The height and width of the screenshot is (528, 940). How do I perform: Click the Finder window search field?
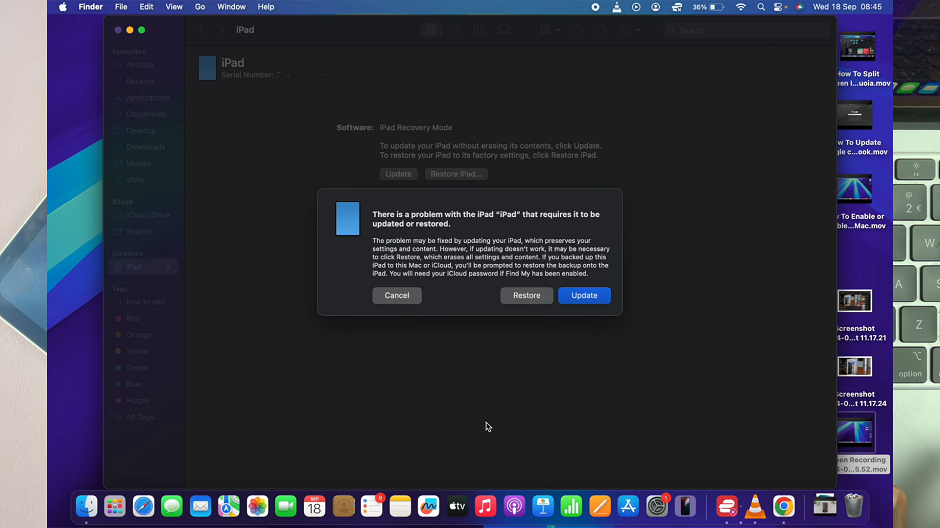click(x=746, y=30)
